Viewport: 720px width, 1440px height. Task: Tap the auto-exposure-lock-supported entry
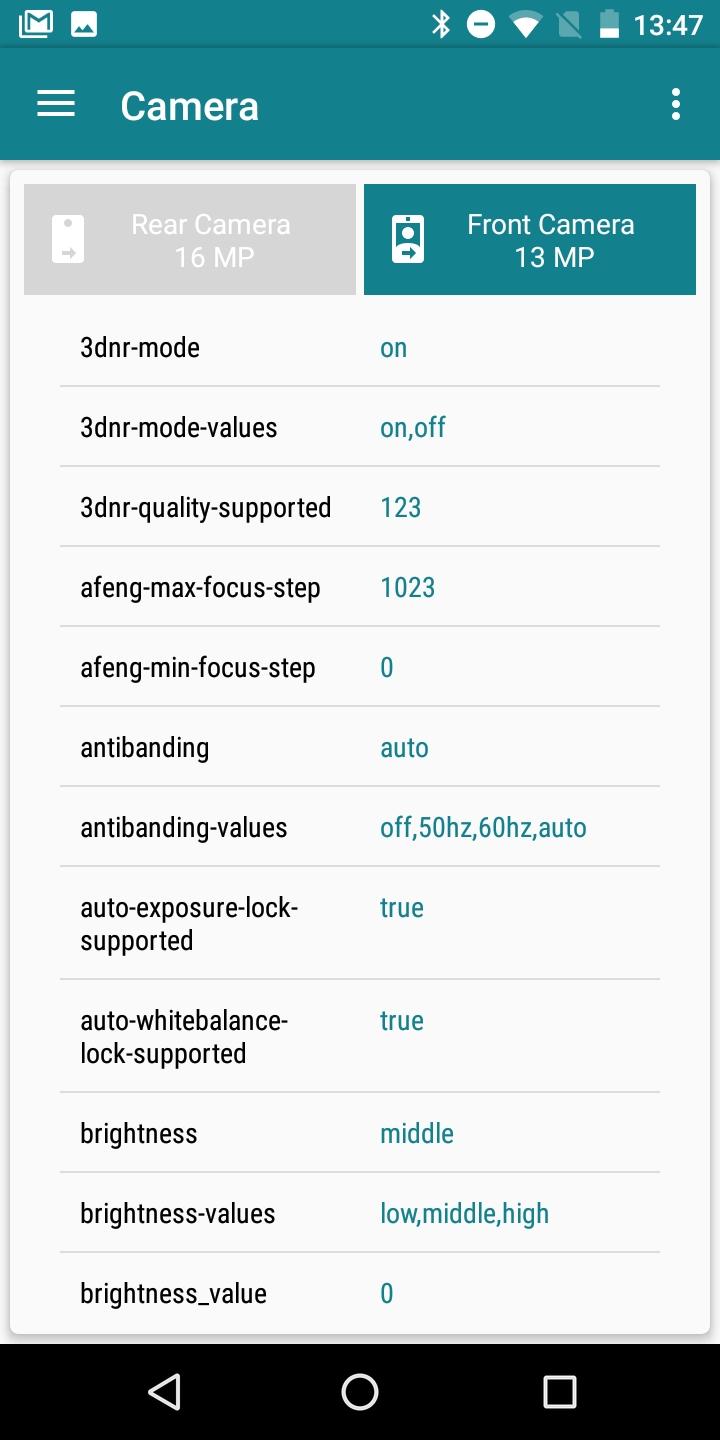pos(360,924)
